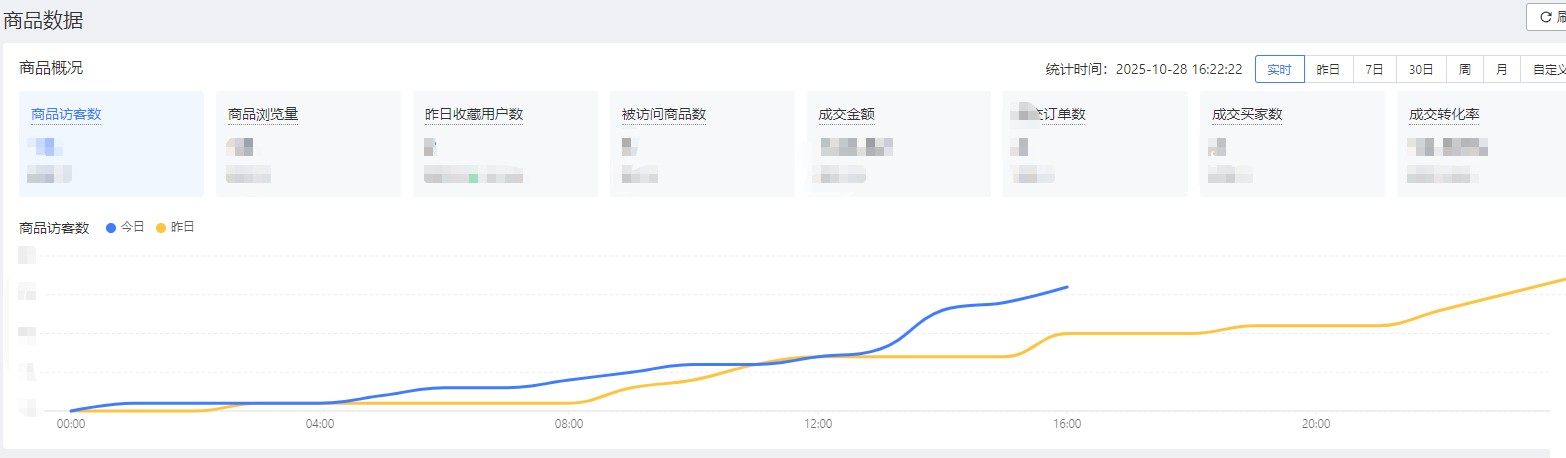The width and height of the screenshot is (1566, 458).
Task: Open the 自定义 custom date range
Action: (x=1542, y=69)
